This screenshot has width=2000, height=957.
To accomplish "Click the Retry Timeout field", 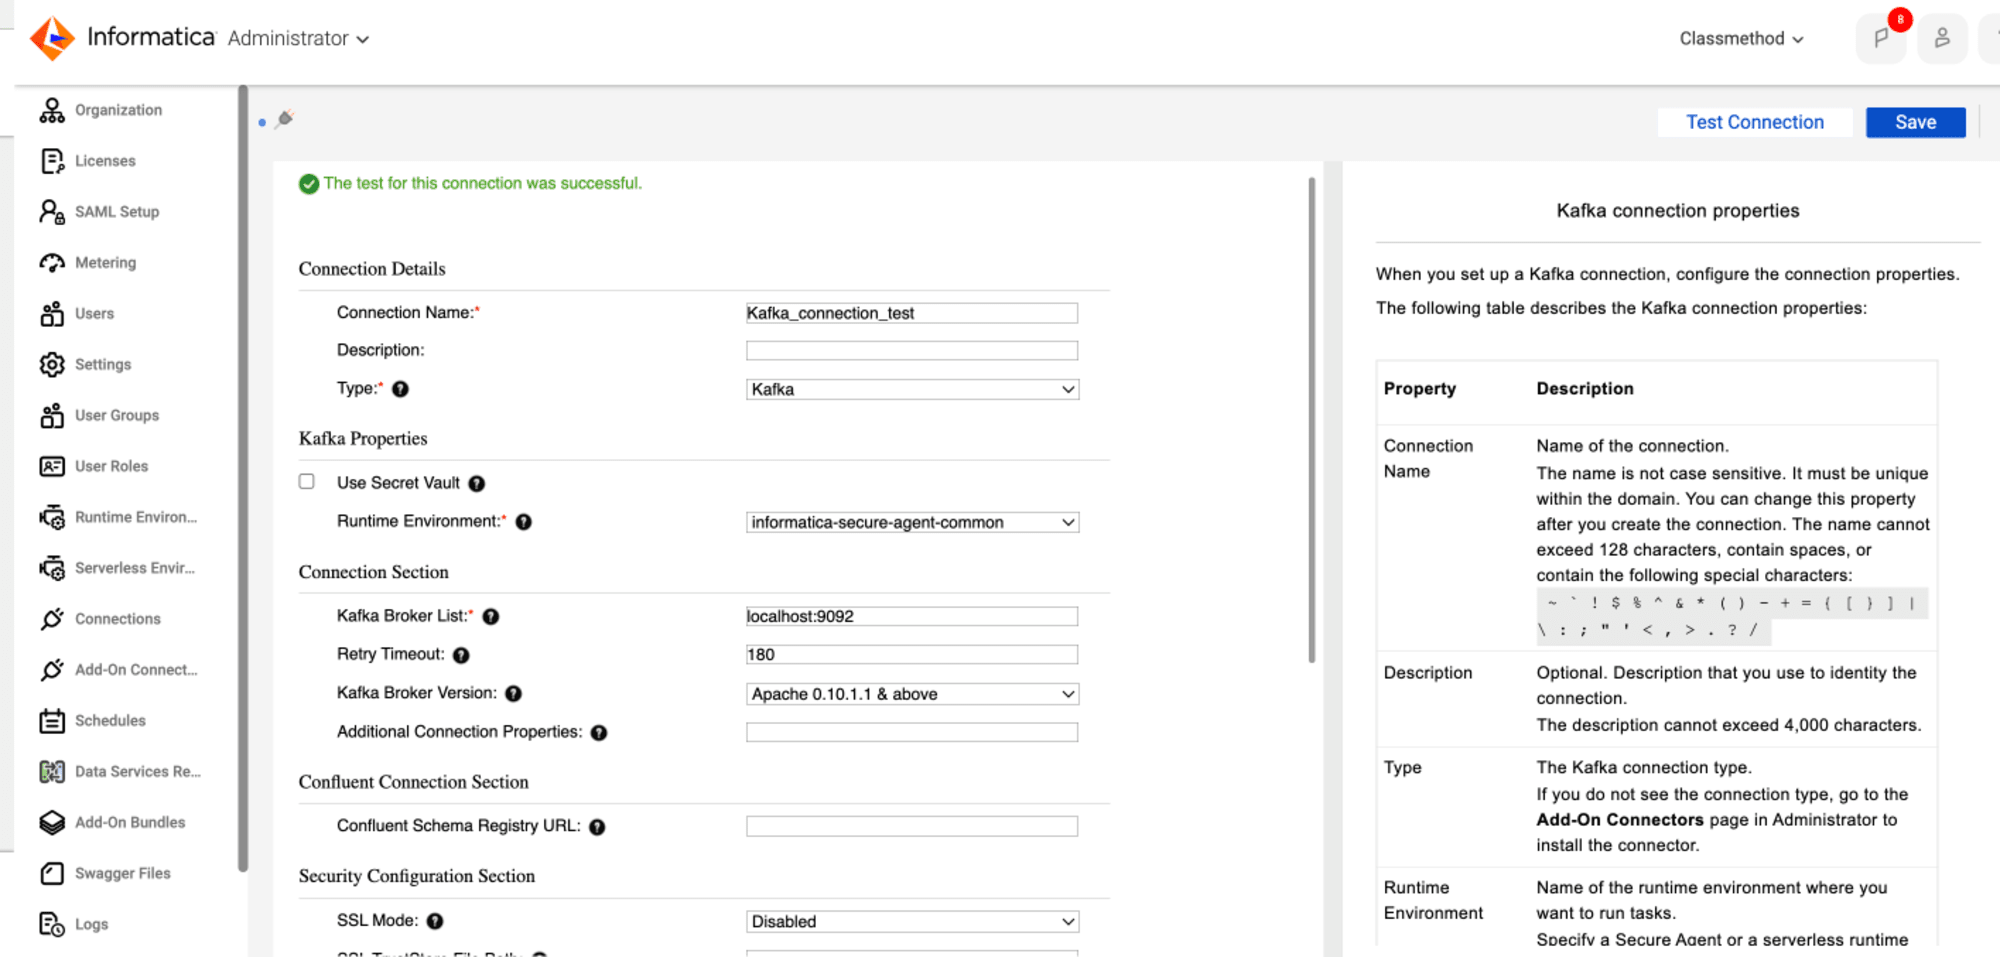I will (912, 655).
